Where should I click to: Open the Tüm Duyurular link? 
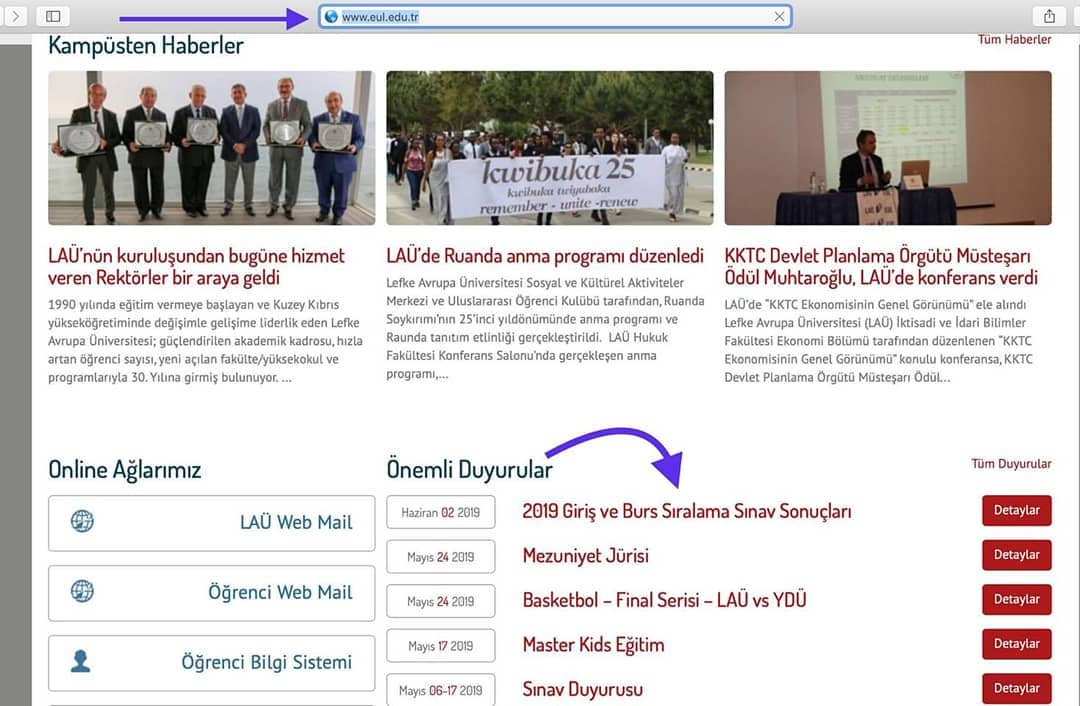(1011, 464)
